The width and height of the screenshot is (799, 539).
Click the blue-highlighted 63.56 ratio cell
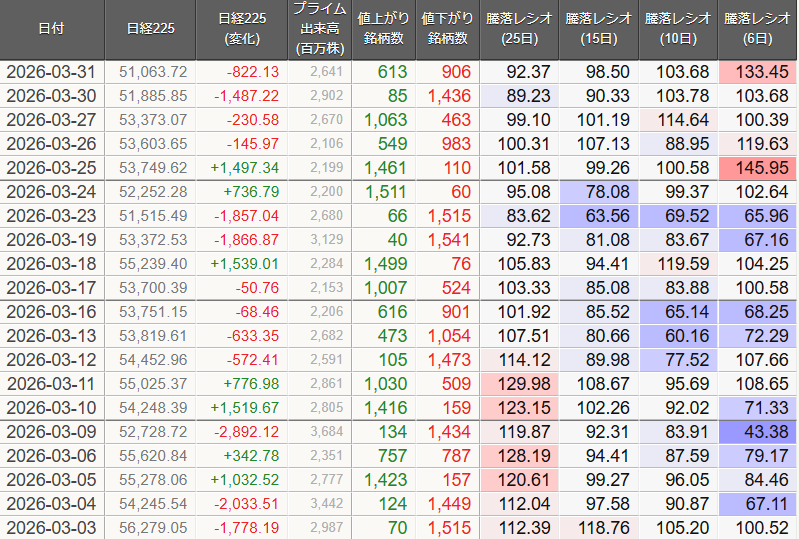(x=598, y=215)
